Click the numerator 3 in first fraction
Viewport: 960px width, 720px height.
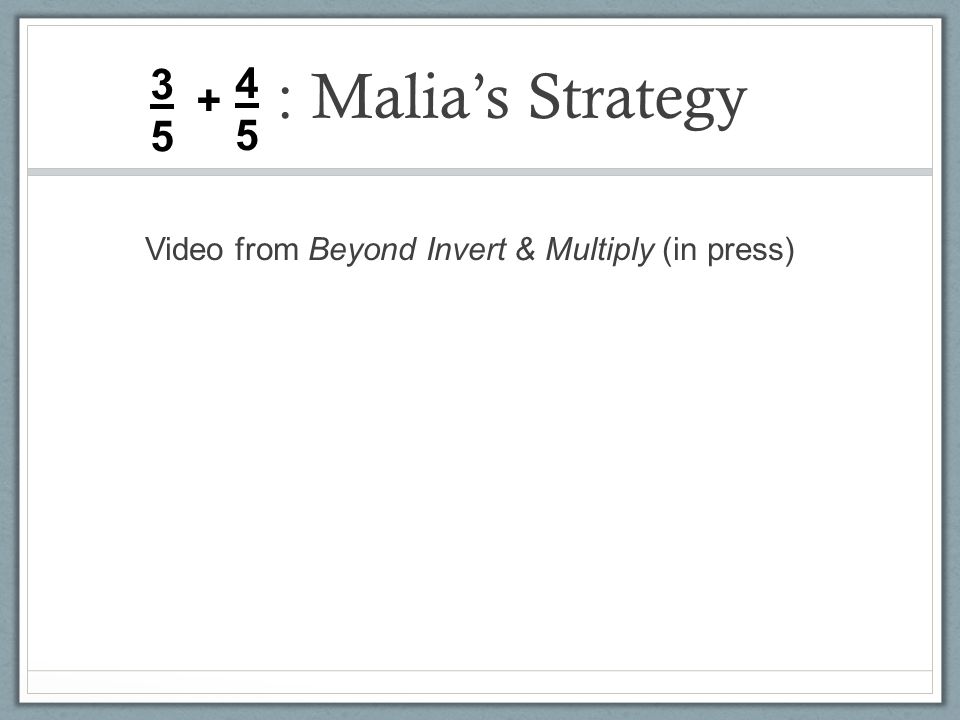point(162,84)
